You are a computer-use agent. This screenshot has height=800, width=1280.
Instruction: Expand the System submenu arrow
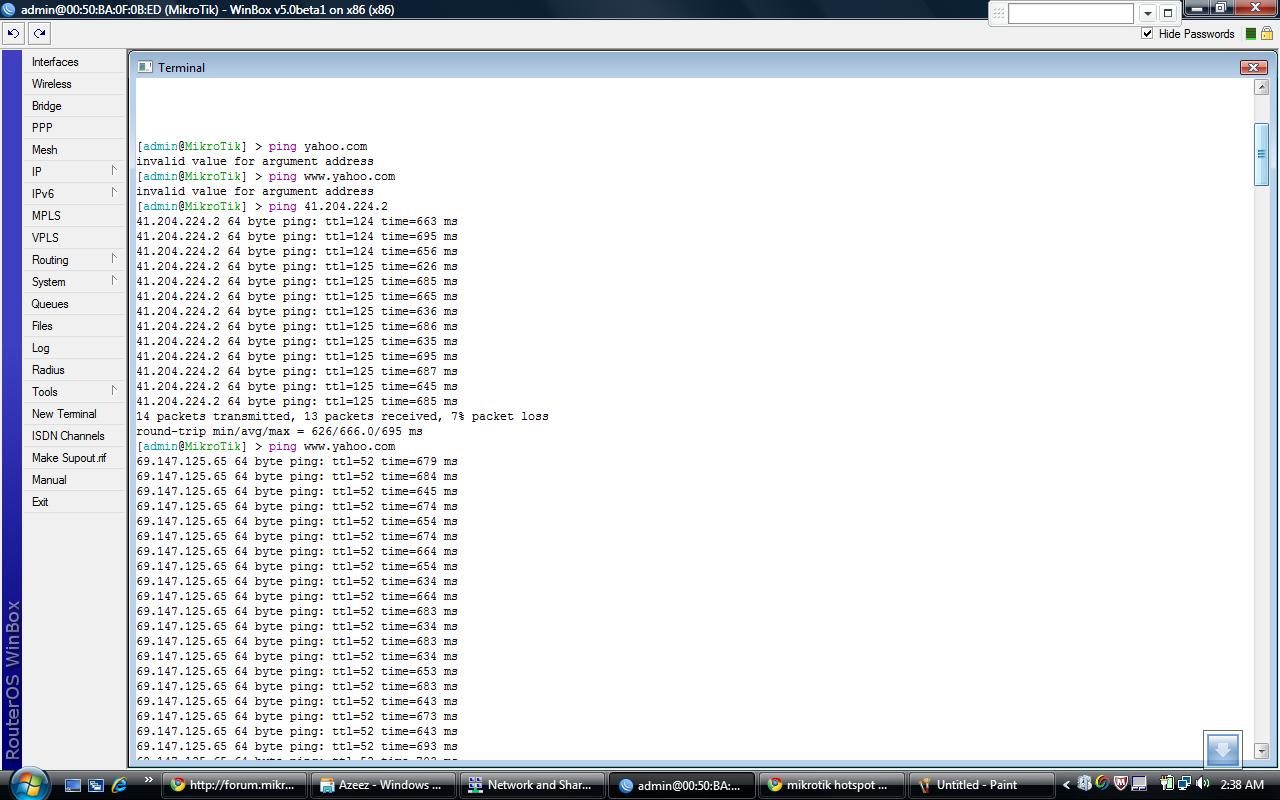(x=114, y=281)
